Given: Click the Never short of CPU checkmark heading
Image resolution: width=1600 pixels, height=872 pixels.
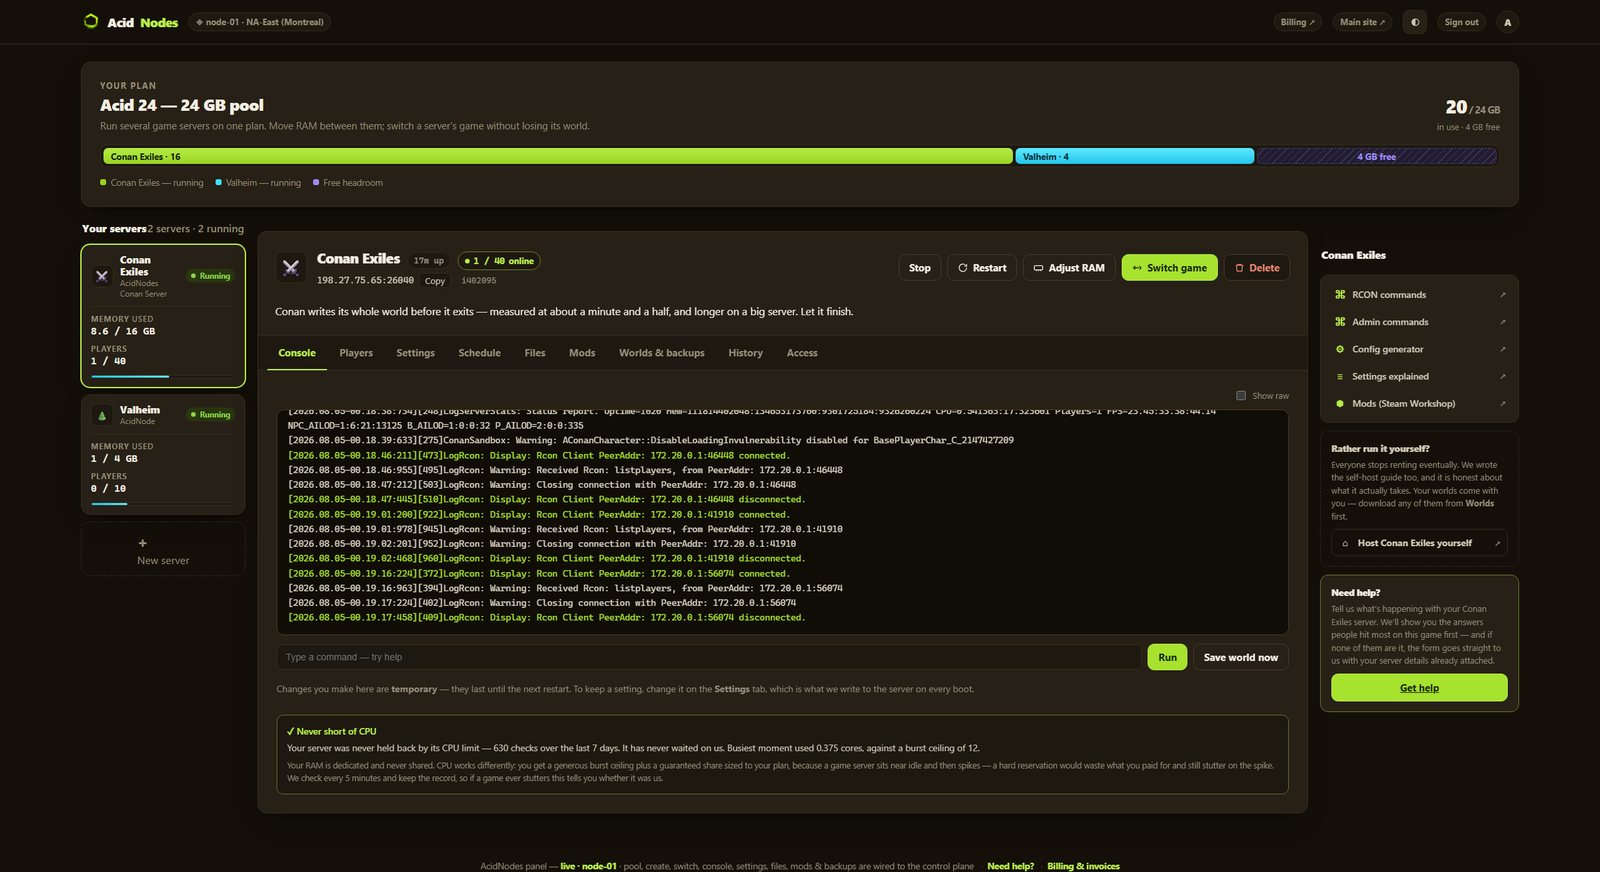Looking at the screenshot, I should pyautogui.click(x=332, y=731).
